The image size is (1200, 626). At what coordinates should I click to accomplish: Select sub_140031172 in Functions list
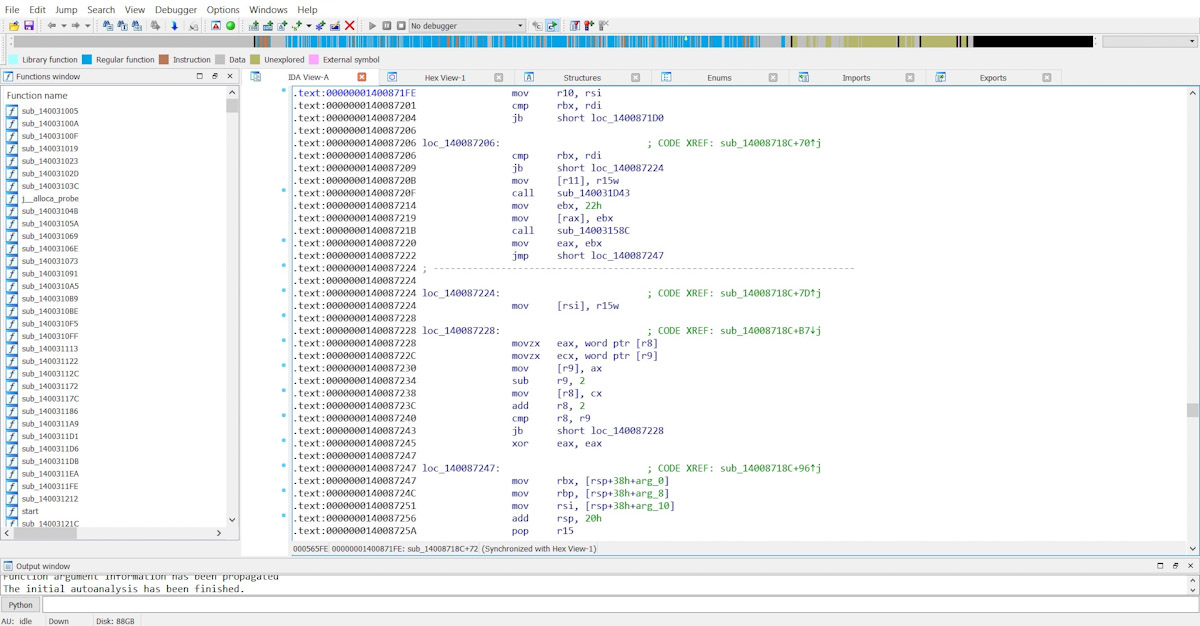coord(49,386)
